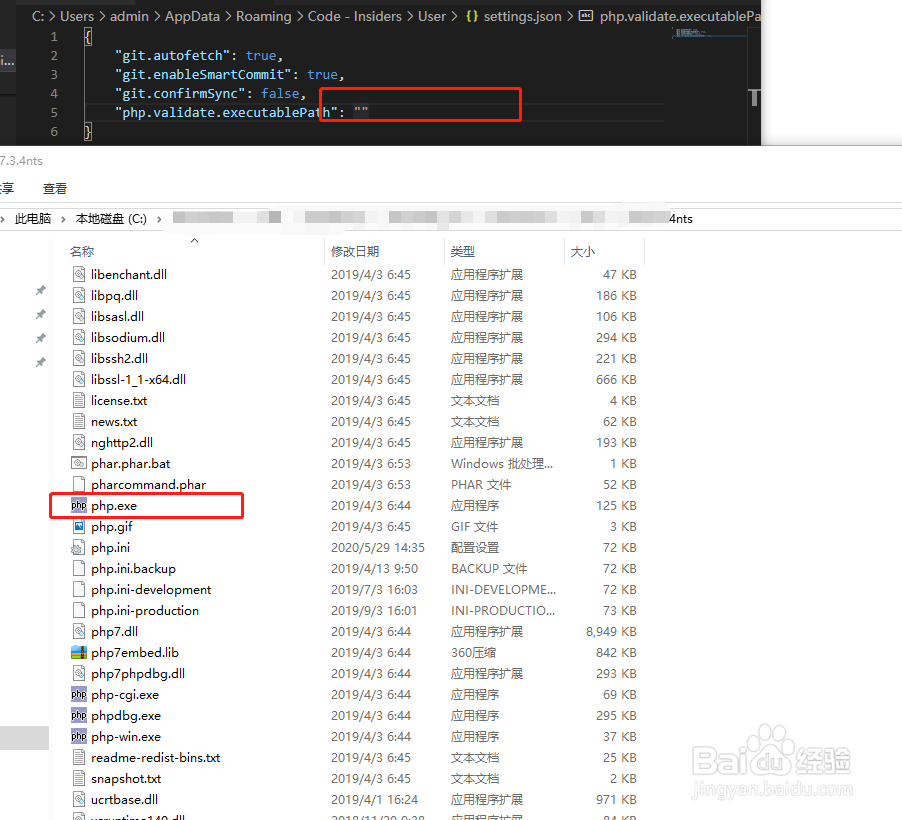Screen dimensions: 902x820
Task: Click the php.gif image file icon
Action: [78, 526]
